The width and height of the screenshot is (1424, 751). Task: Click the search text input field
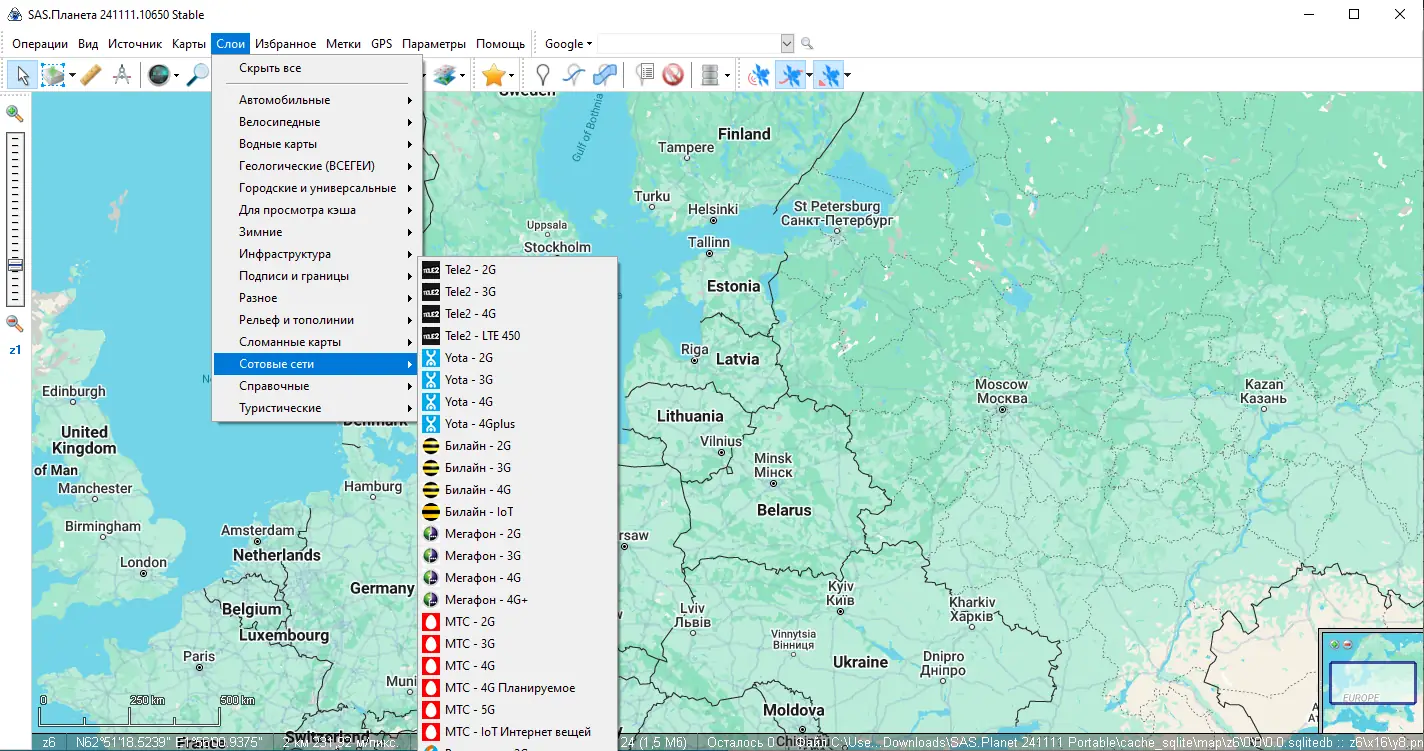click(x=688, y=44)
